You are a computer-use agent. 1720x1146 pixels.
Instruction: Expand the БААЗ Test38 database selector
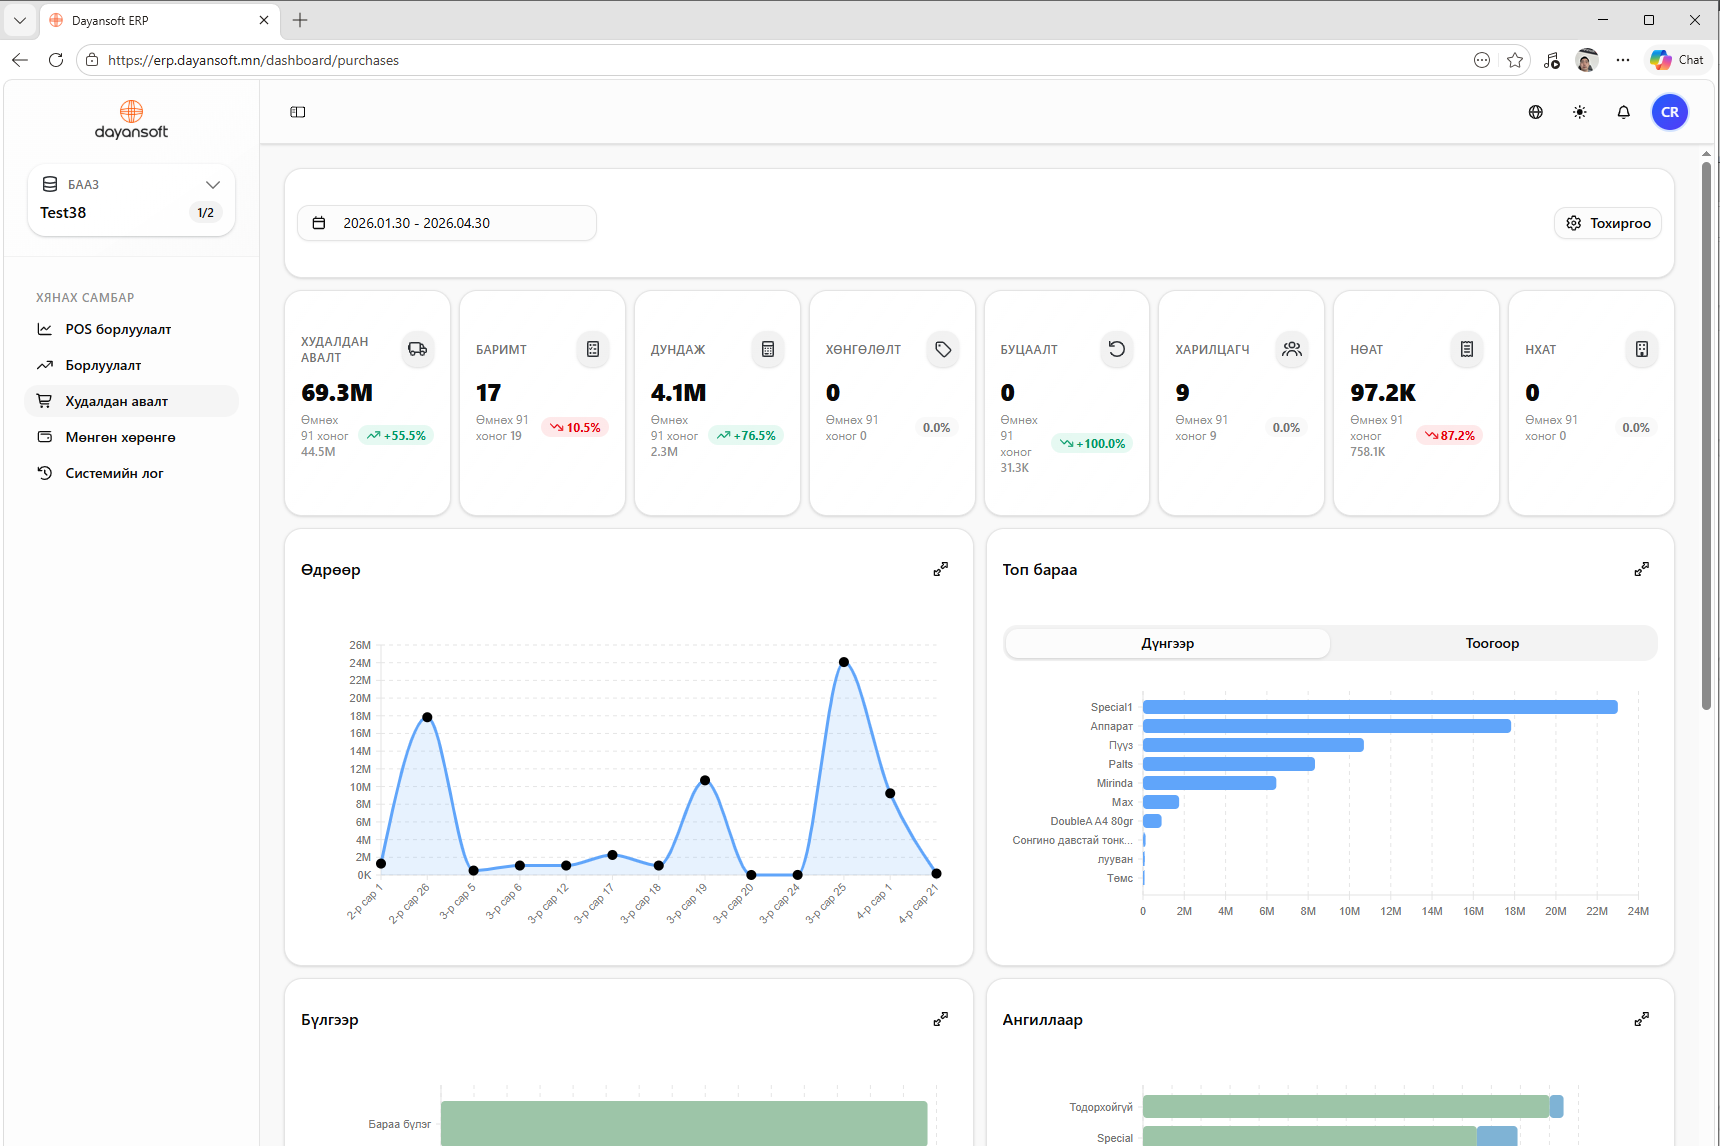131,200
